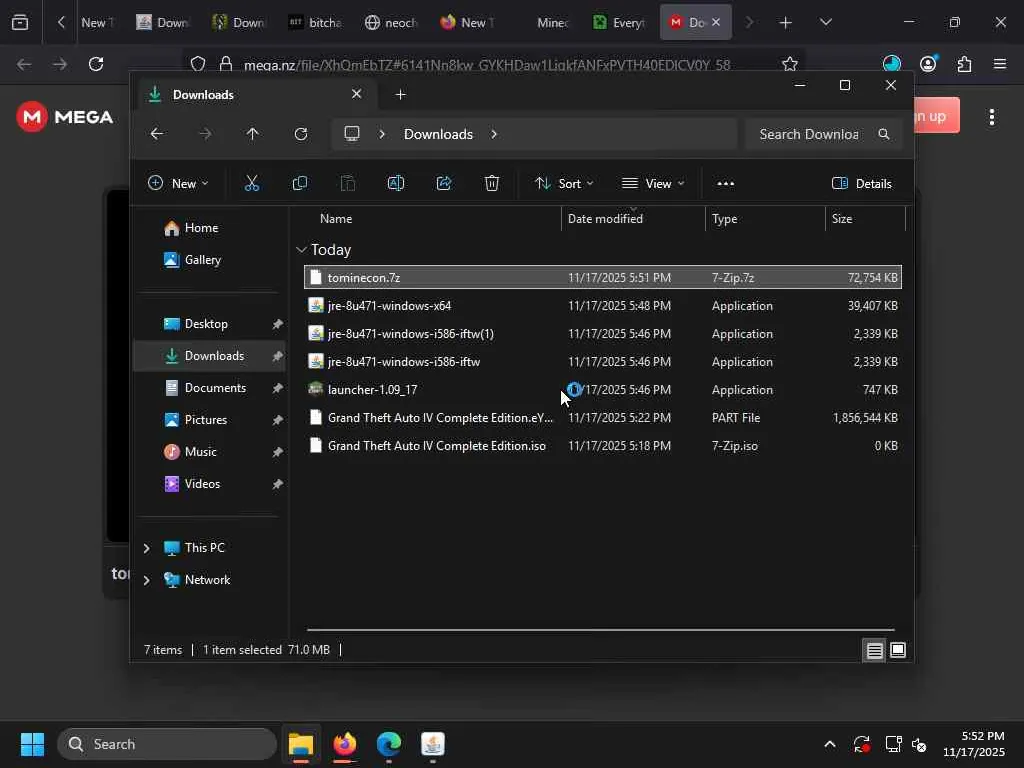Open Firefox extensions puzzle icon
The image size is (1024, 768).
(x=965, y=64)
